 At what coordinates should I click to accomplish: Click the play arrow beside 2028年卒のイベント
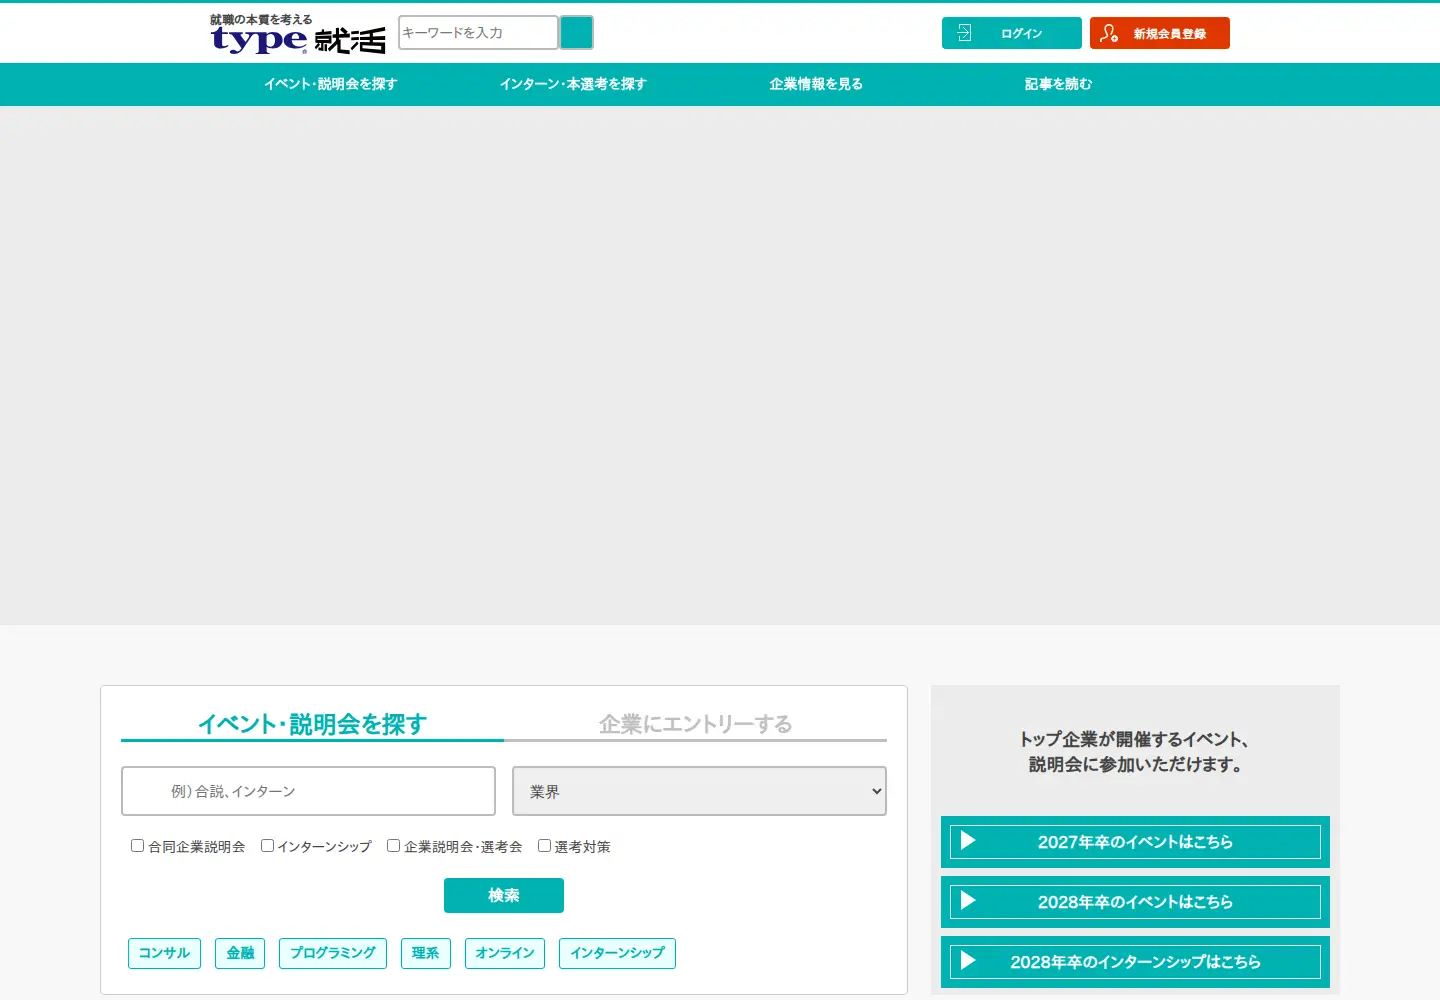coord(968,901)
